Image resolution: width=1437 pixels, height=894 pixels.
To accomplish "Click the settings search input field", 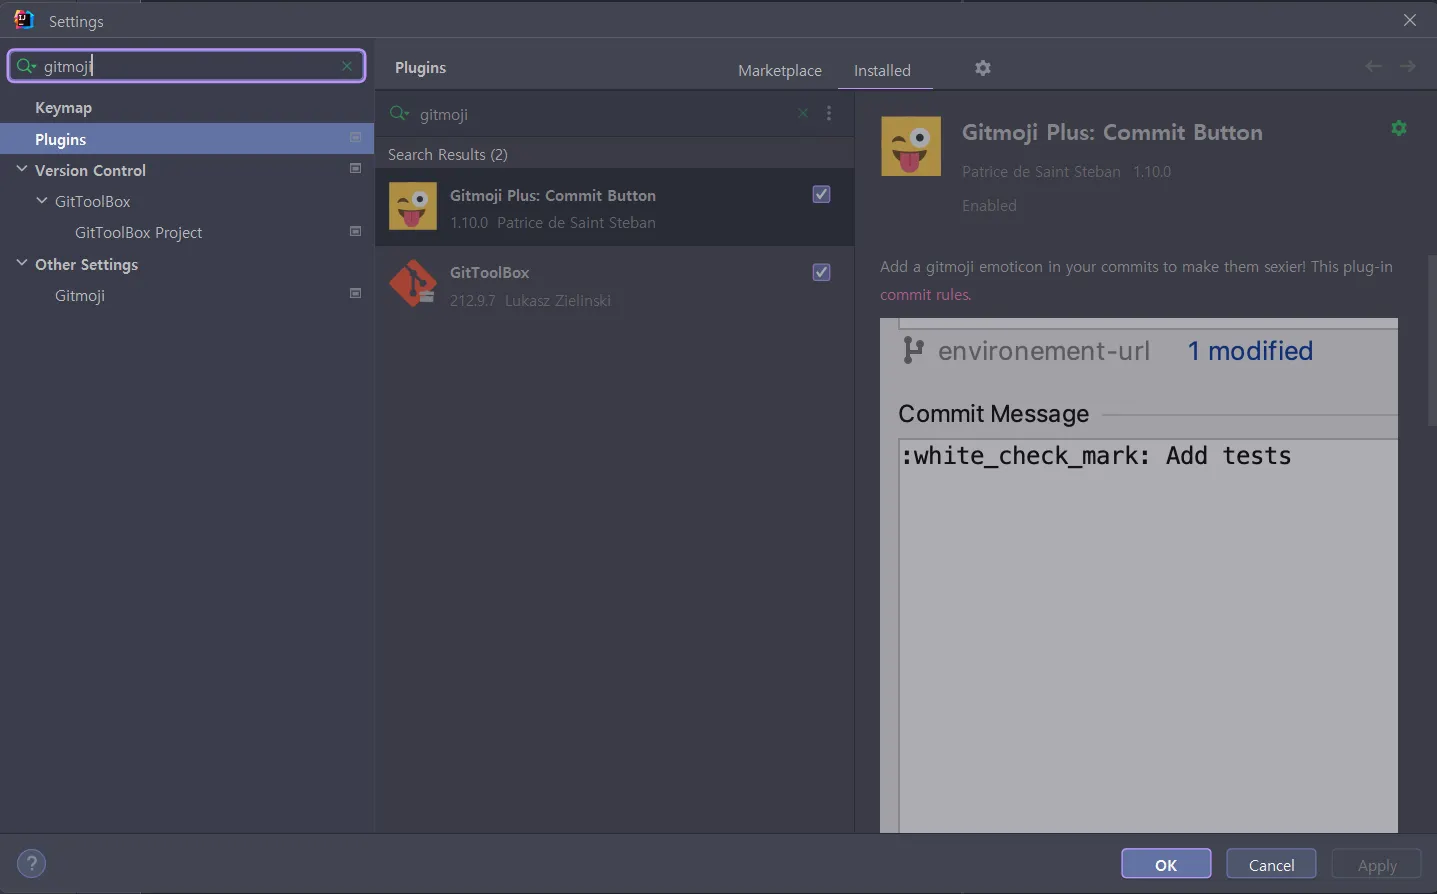I will [x=187, y=66].
